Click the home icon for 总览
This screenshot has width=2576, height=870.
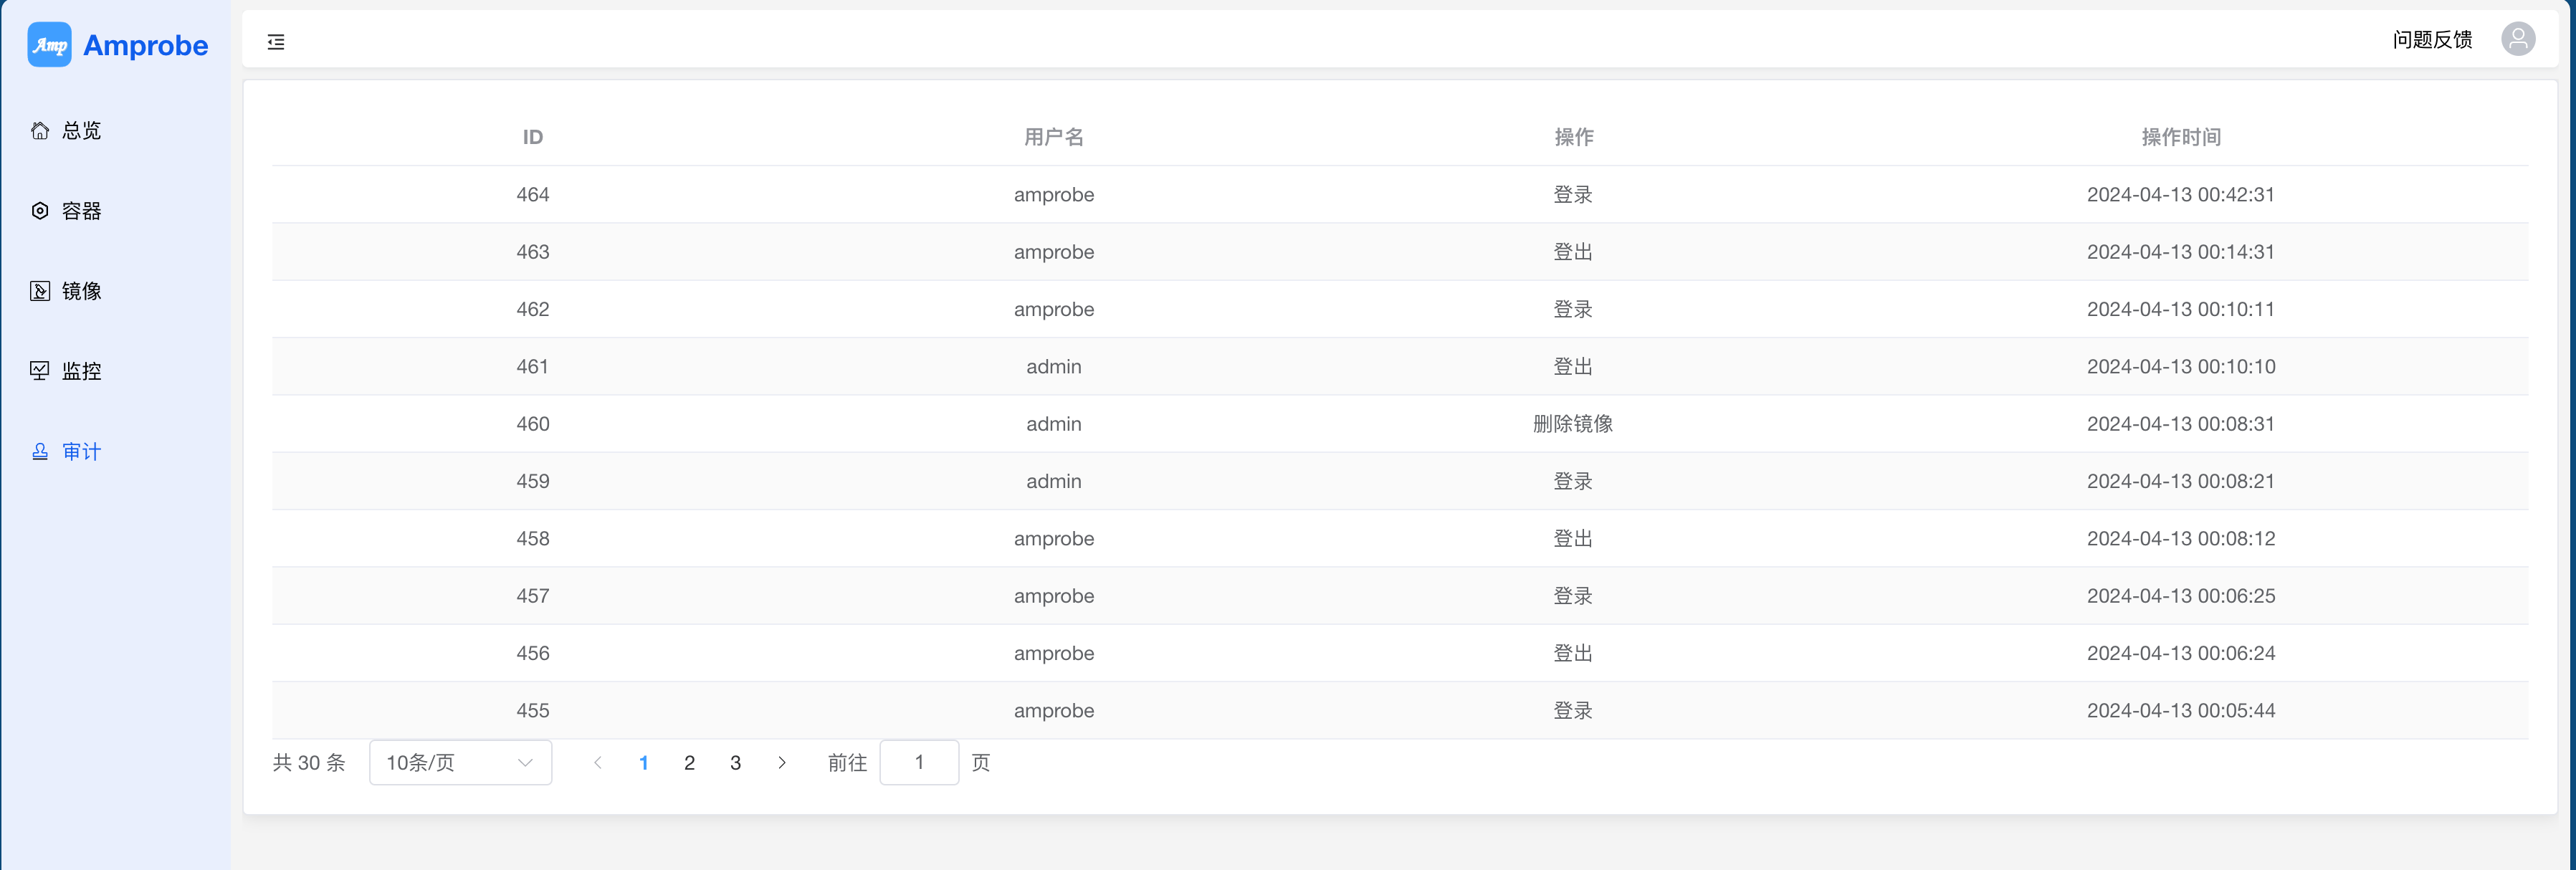(x=40, y=131)
